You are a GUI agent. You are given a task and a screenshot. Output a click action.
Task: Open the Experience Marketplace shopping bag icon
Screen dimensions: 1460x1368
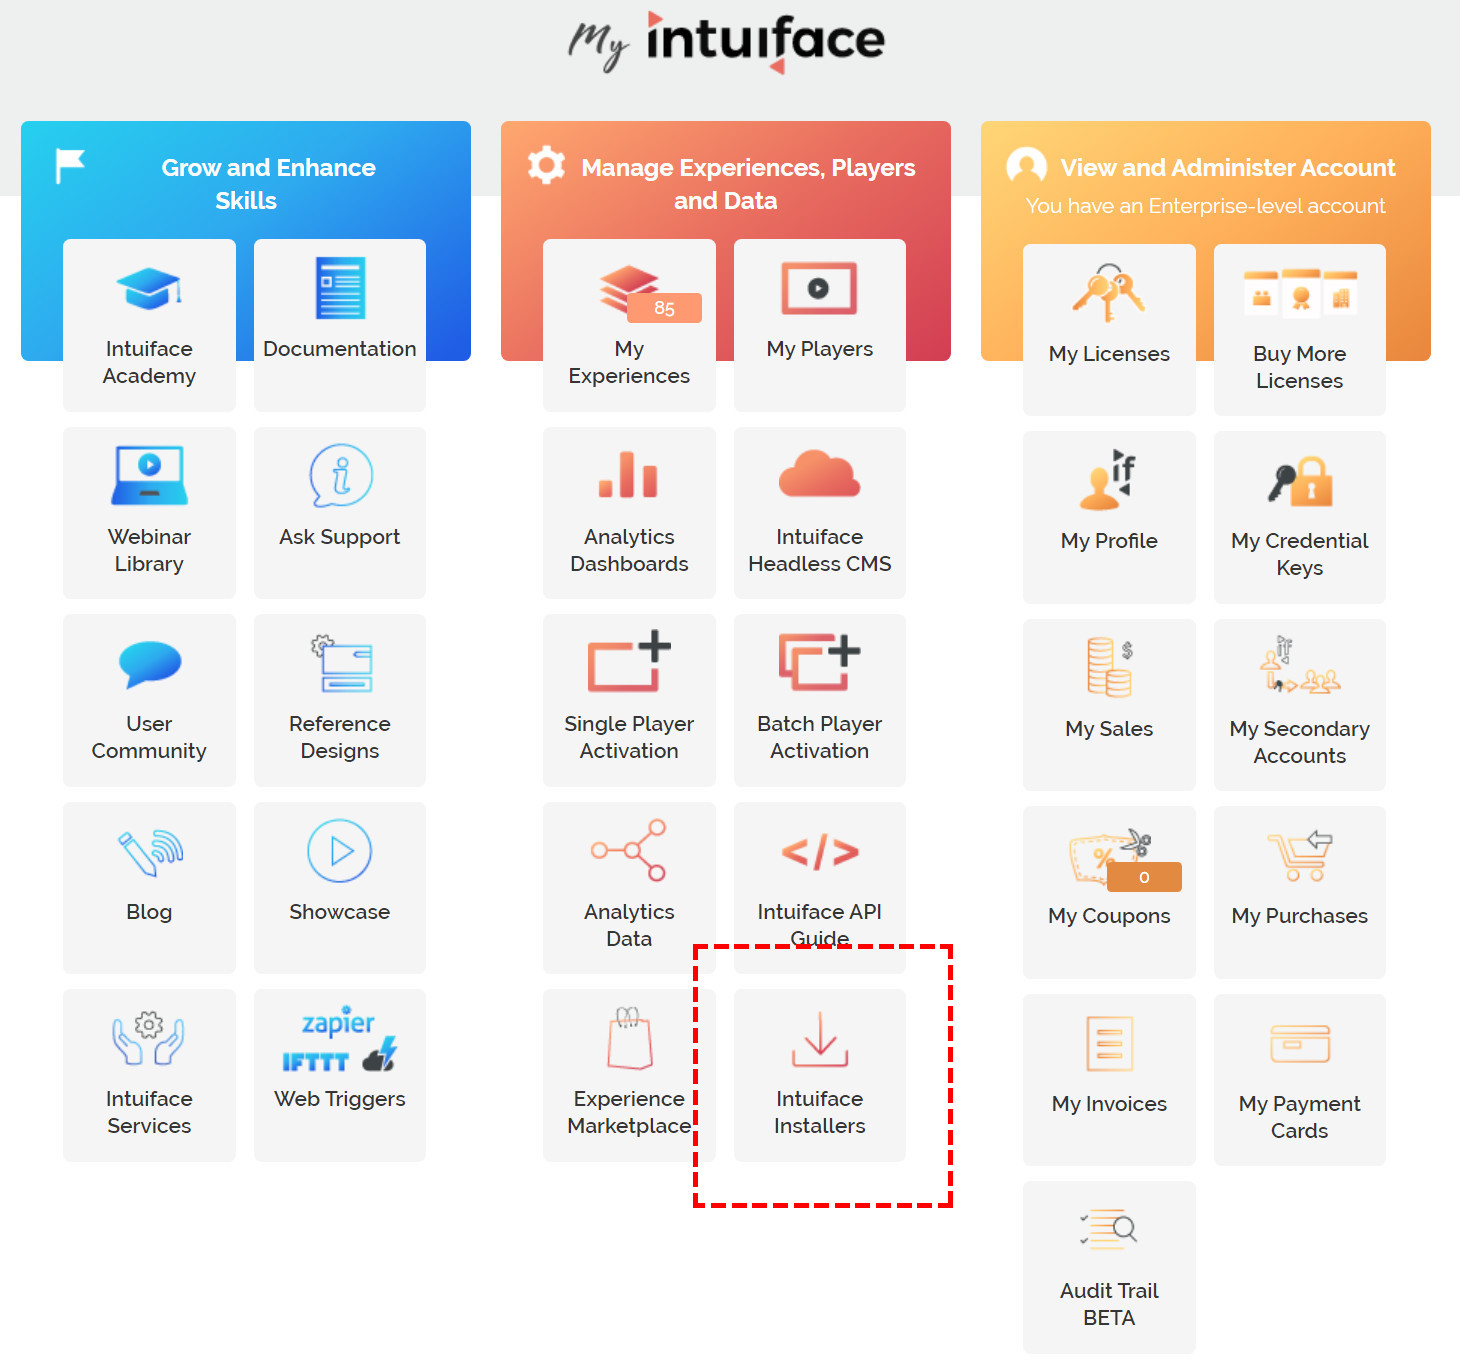[x=629, y=1038]
